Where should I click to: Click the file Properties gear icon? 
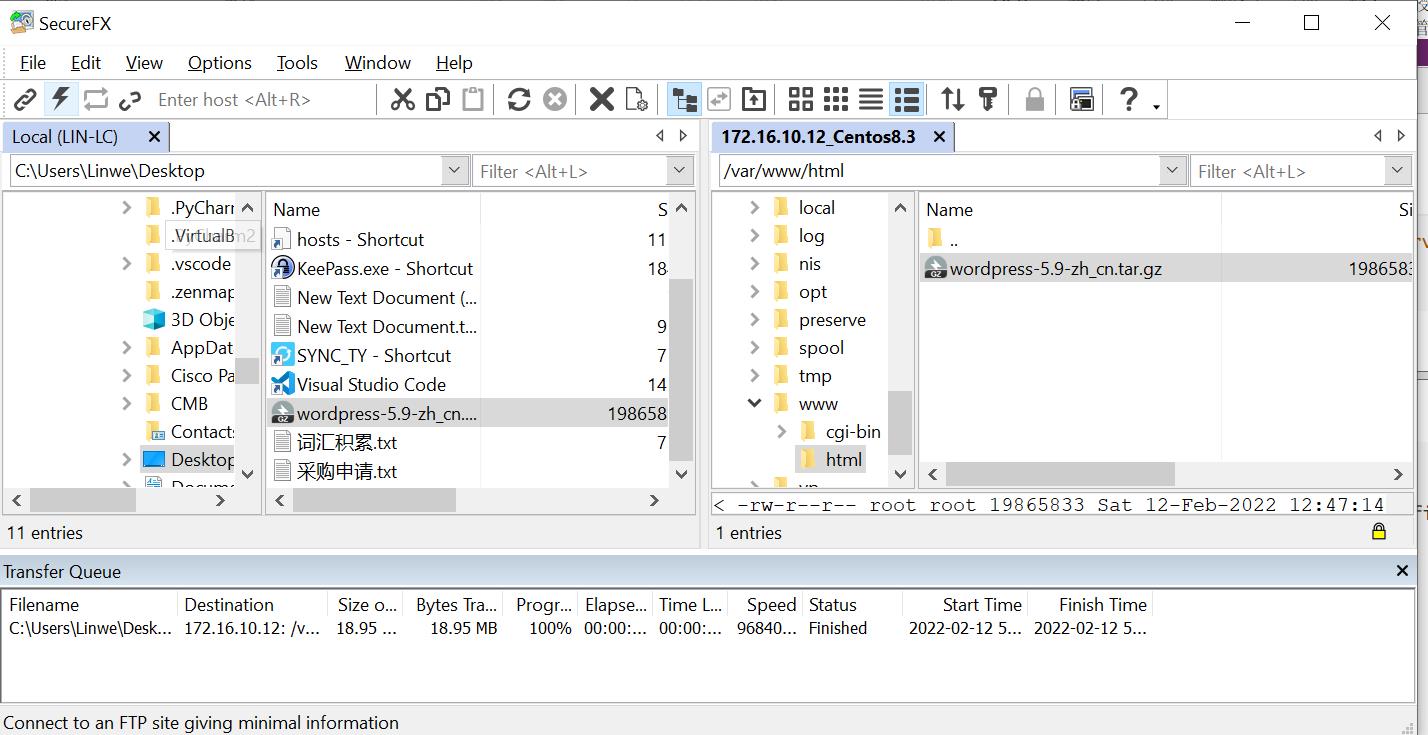636,99
